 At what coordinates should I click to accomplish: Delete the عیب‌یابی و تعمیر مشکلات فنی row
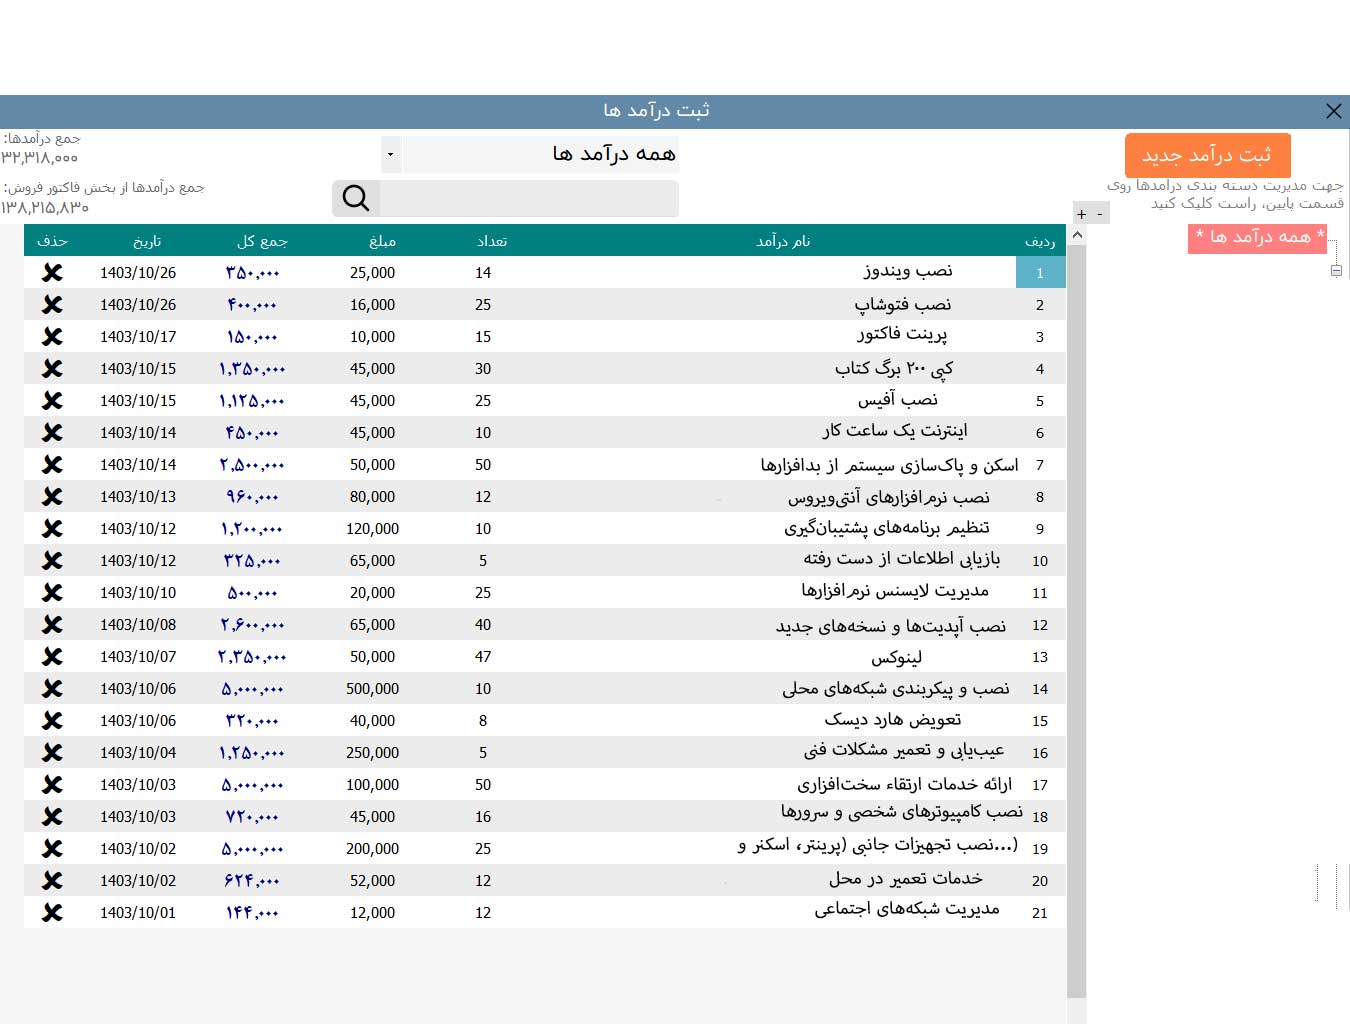pyautogui.click(x=52, y=752)
